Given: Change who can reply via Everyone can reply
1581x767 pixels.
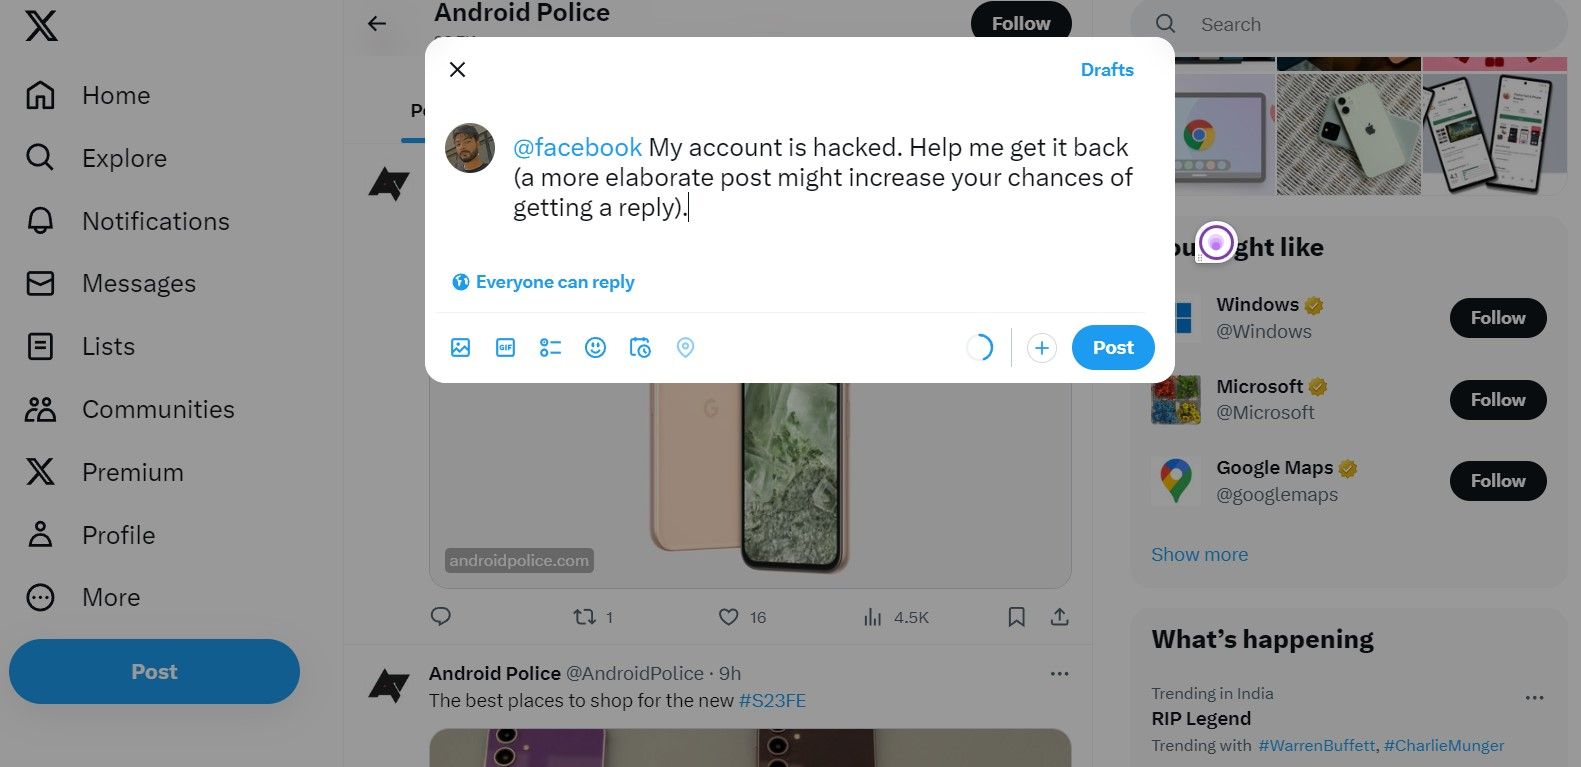Looking at the screenshot, I should coord(543,282).
